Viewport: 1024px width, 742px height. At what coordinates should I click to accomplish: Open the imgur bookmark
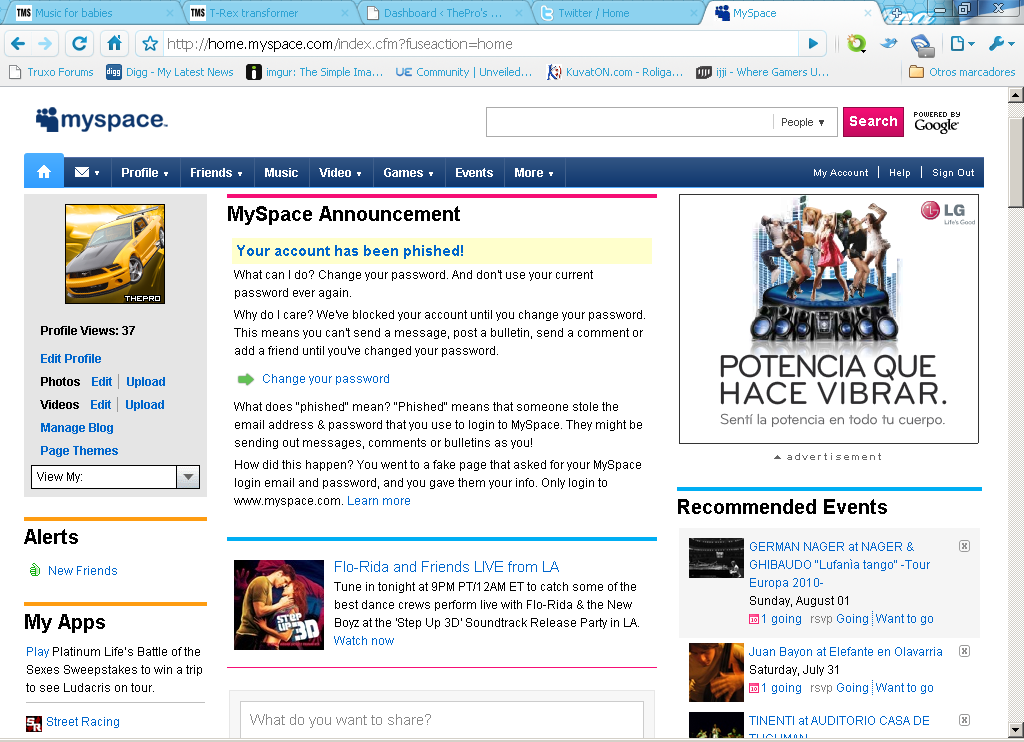315,72
